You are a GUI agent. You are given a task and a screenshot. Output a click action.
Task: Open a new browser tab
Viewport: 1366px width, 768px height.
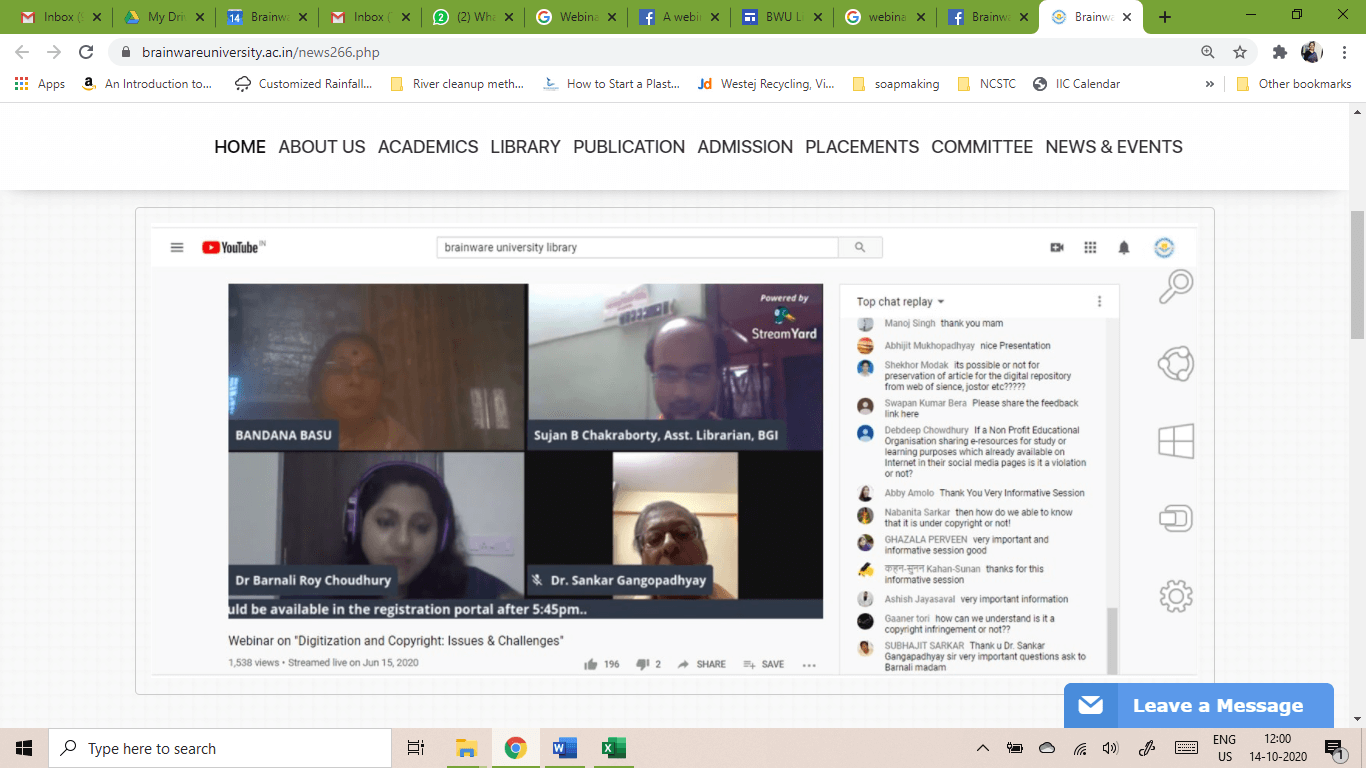point(1164,17)
